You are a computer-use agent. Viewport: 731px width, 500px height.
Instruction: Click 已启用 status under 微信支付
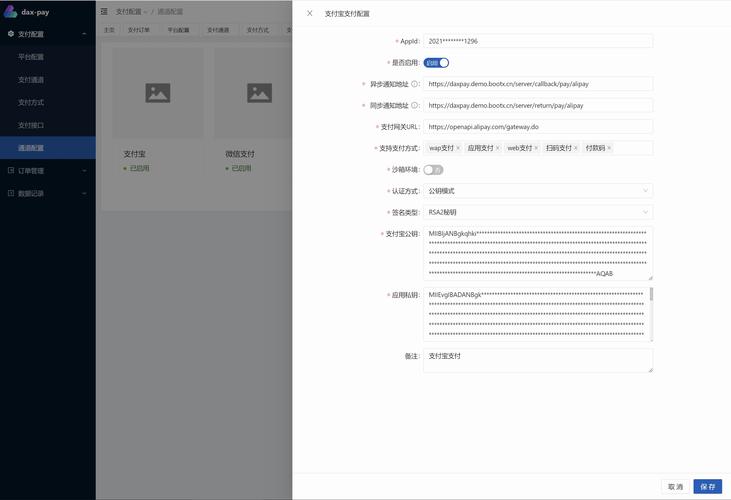tap(241, 168)
